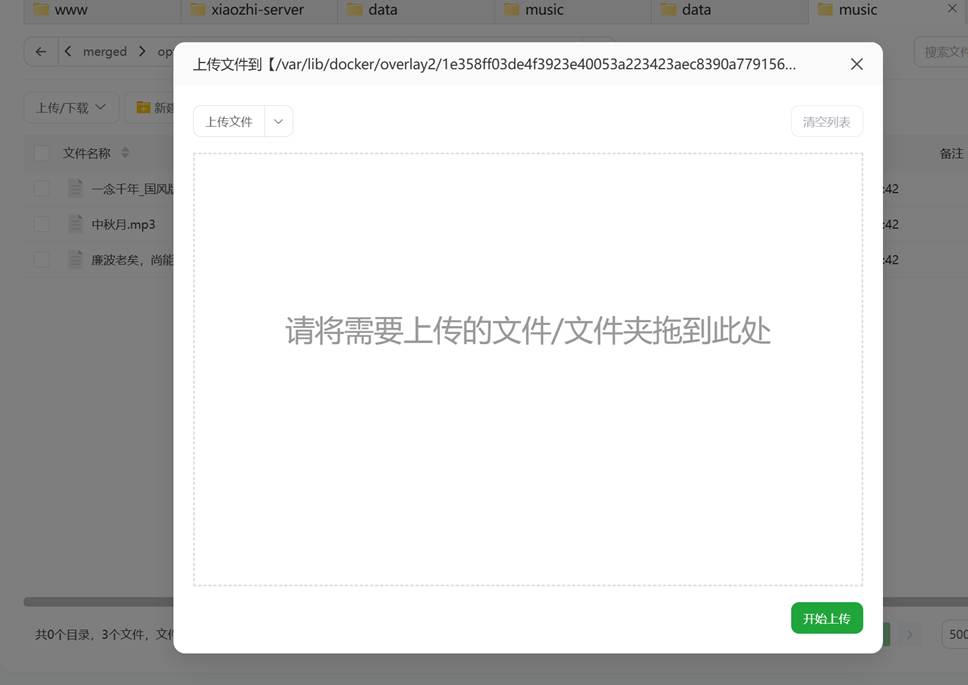Open the 上传/下载 dropdown menu
This screenshot has width=968, height=685.
pyautogui.click(x=70, y=107)
